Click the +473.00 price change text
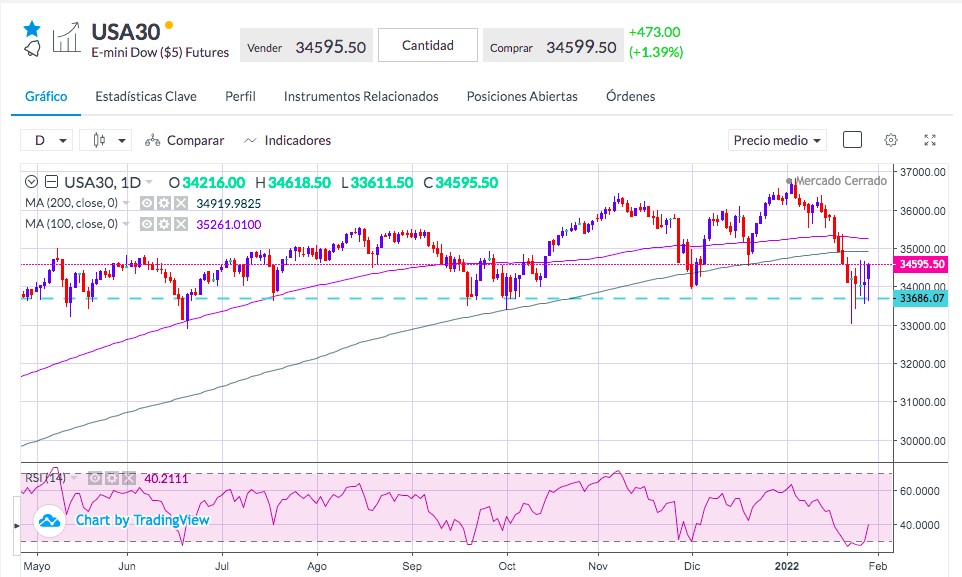962x577 pixels. coord(655,32)
